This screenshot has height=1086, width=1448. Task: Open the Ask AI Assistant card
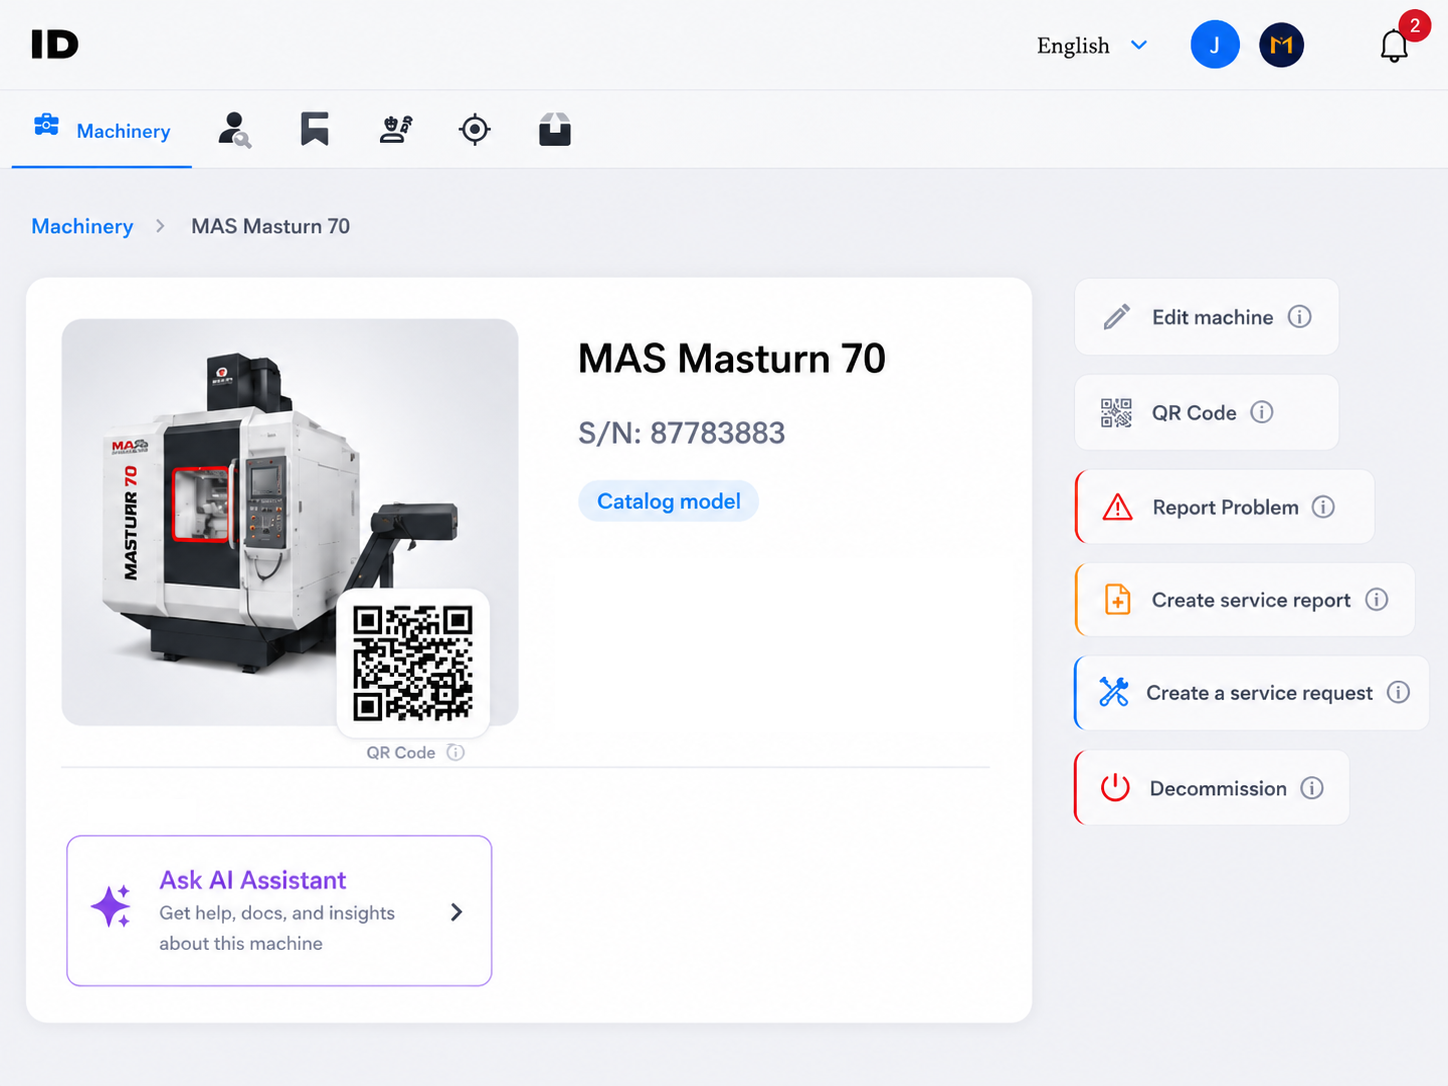pyautogui.click(x=279, y=911)
